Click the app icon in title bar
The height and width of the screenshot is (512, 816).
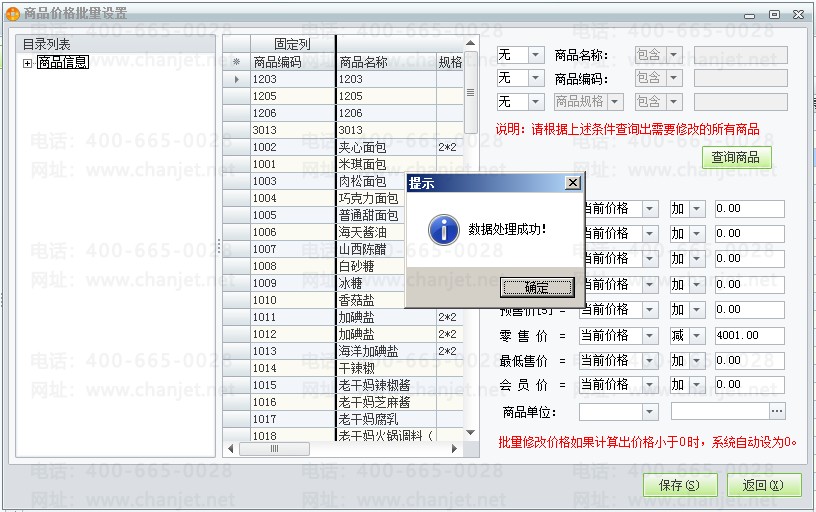coord(12,14)
